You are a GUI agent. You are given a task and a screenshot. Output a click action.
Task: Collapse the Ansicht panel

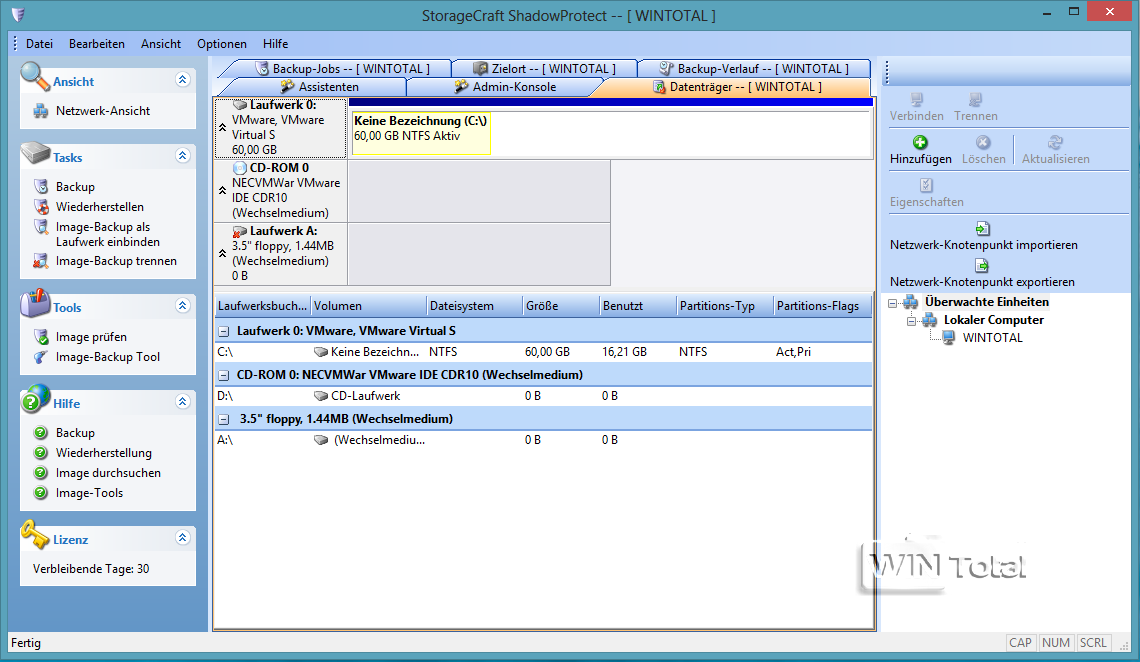[x=182, y=80]
